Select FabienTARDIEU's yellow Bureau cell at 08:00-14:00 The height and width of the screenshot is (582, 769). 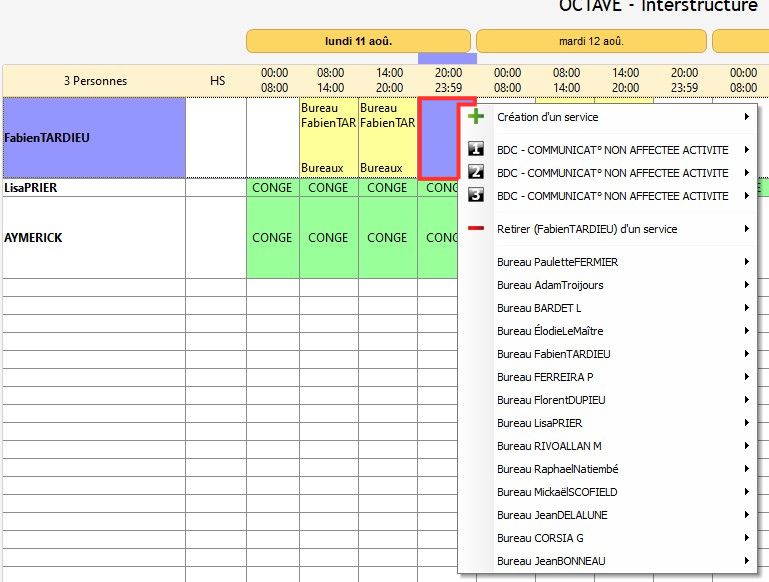[x=328, y=138]
